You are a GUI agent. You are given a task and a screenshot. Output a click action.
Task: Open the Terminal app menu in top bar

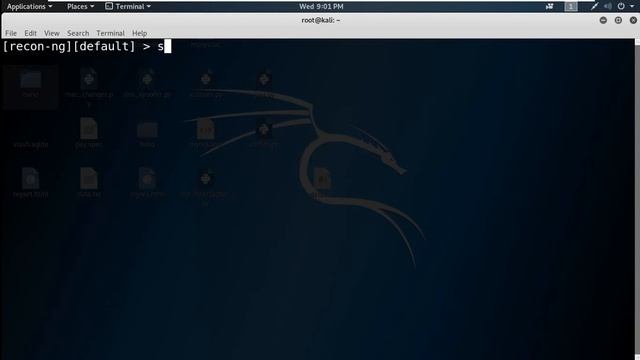coord(128,7)
